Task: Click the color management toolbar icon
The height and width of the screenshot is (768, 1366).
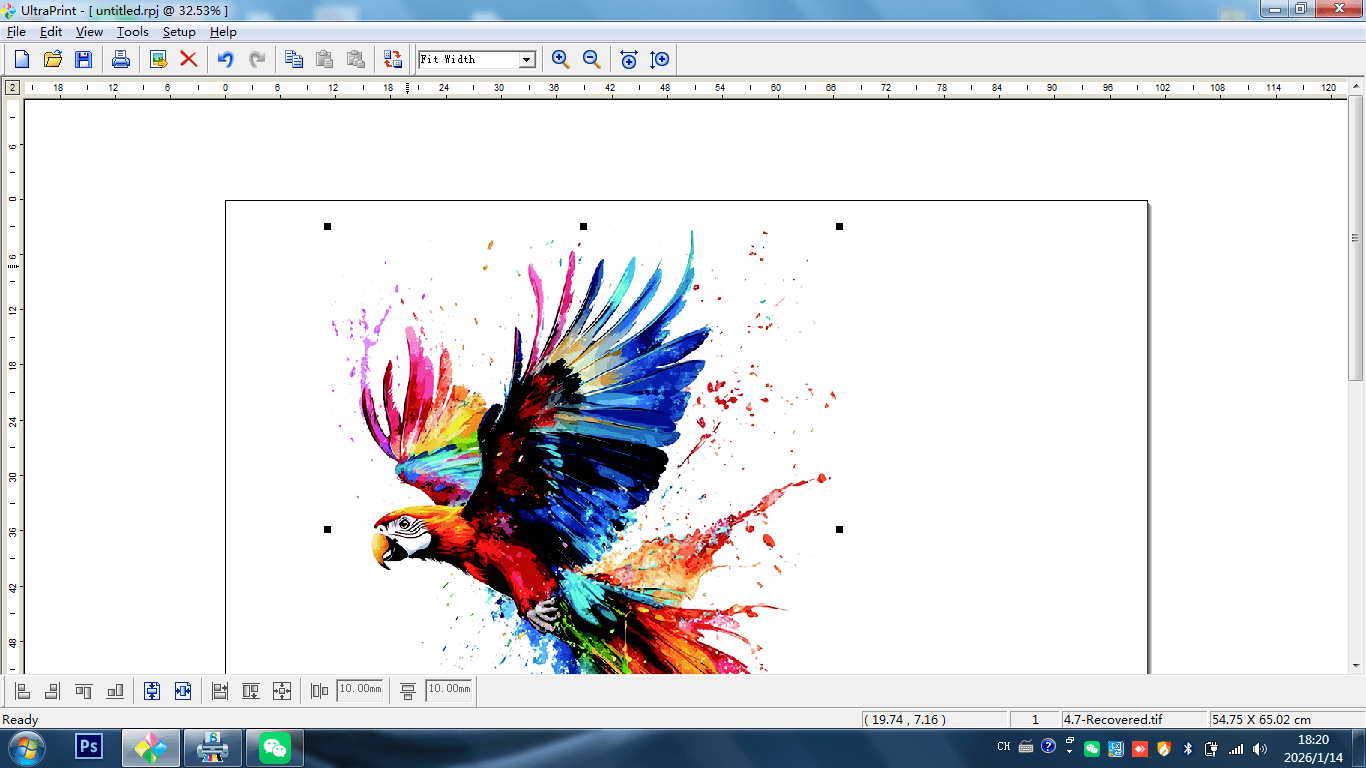Action: (x=392, y=59)
